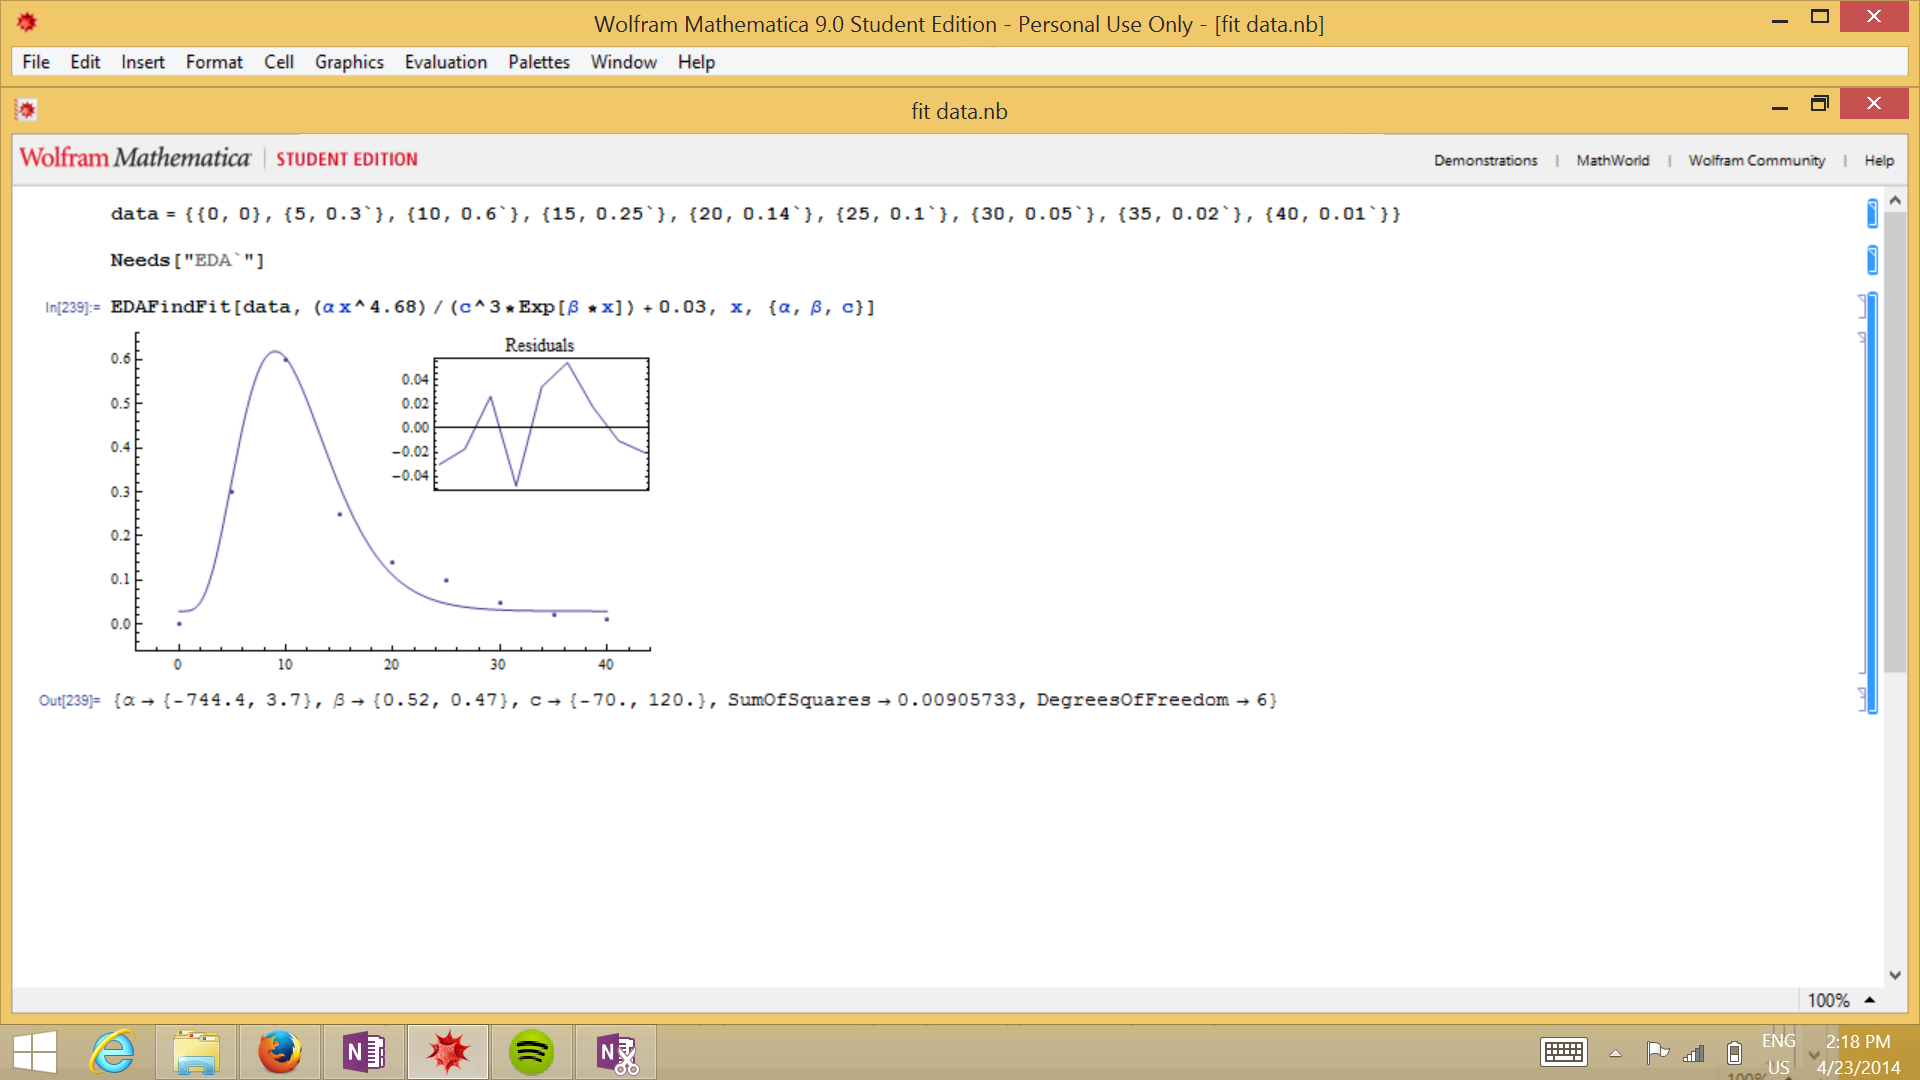
Task: Click the vertical scrollbar thumb
Action: click(1895, 442)
